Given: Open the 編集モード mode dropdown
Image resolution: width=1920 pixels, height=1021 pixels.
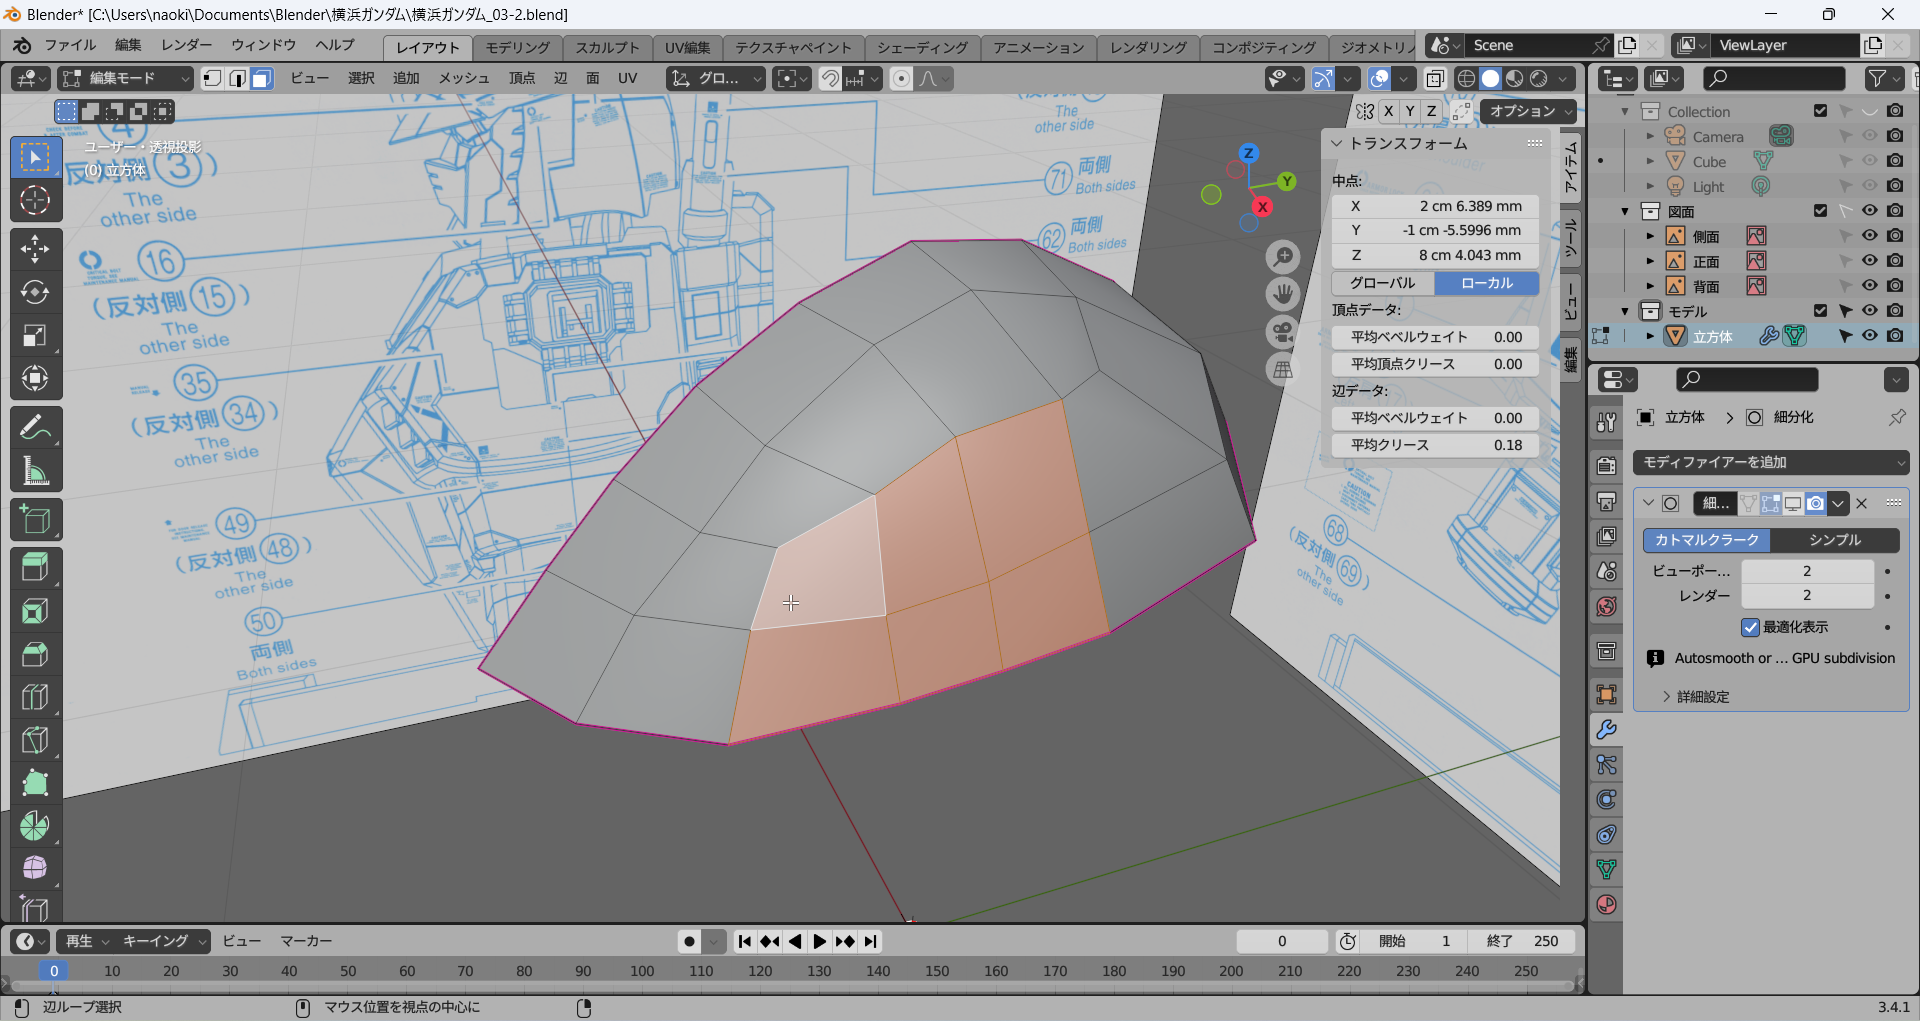Looking at the screenshot, I should 126,79.
